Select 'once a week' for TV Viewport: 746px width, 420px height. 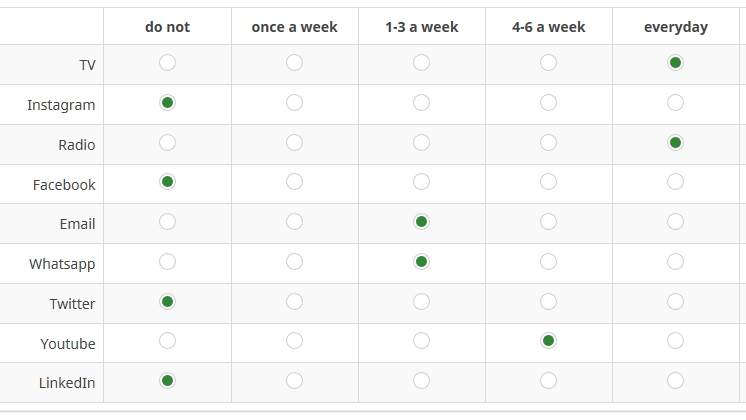click(x=294, y=63)
